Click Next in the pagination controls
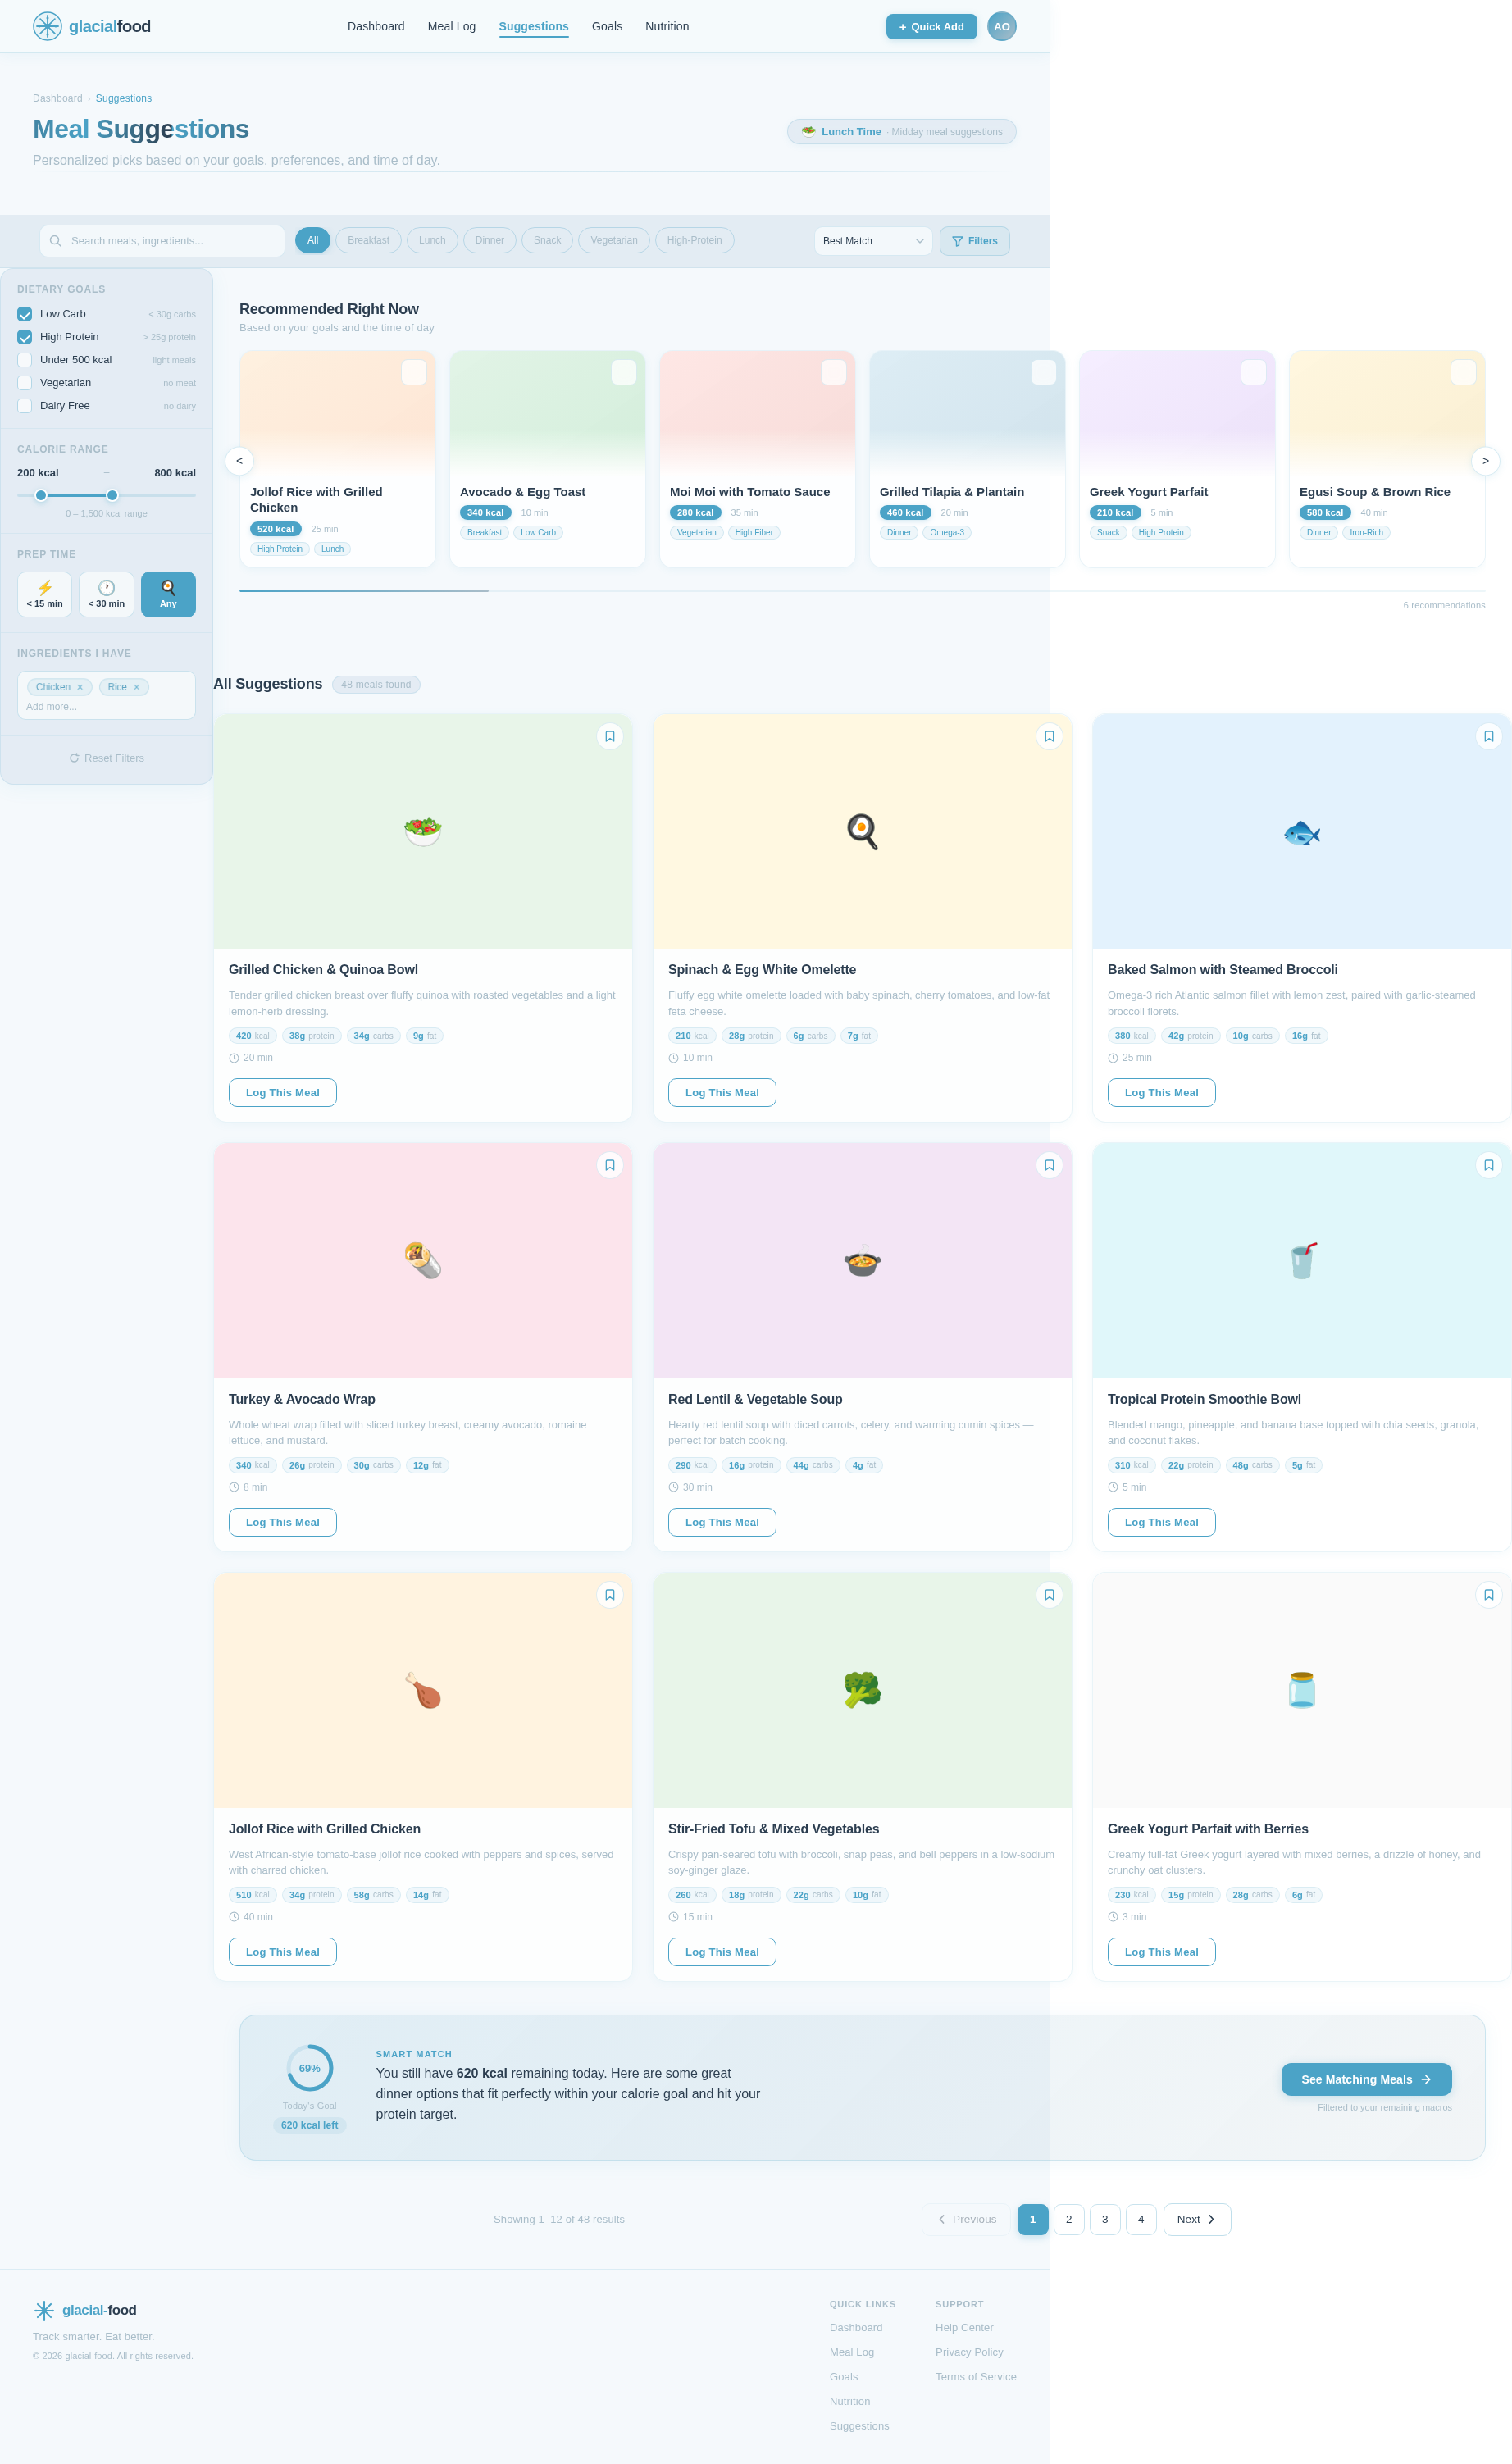Viewport: 1512px width, 2464px height. click(x=1196, y=2219)
